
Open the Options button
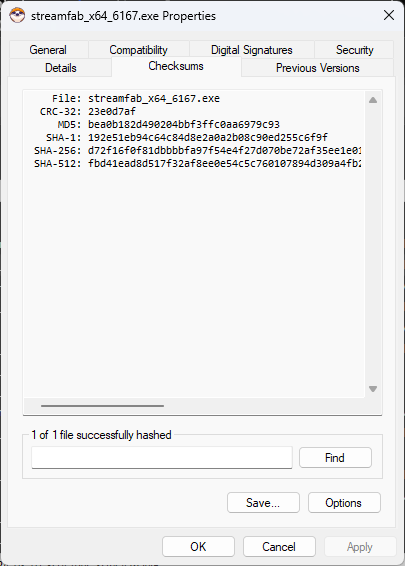pyautogui.click(x=344, y=502)
